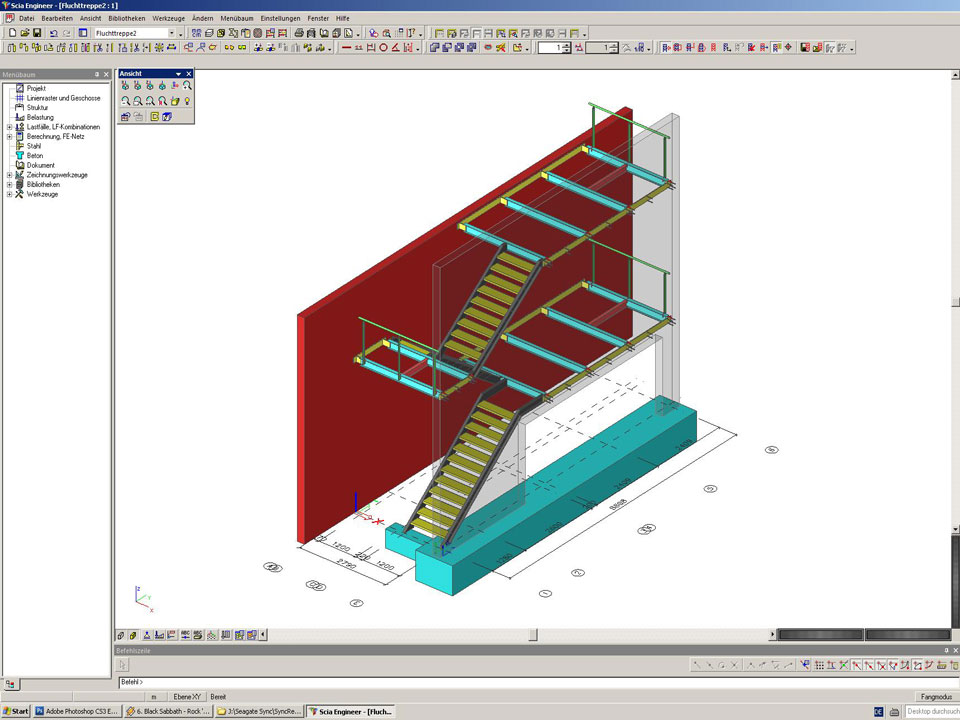The image size is (960, 720).
Task: Click the Windows Start button
Action: click(x=16, y=712)
